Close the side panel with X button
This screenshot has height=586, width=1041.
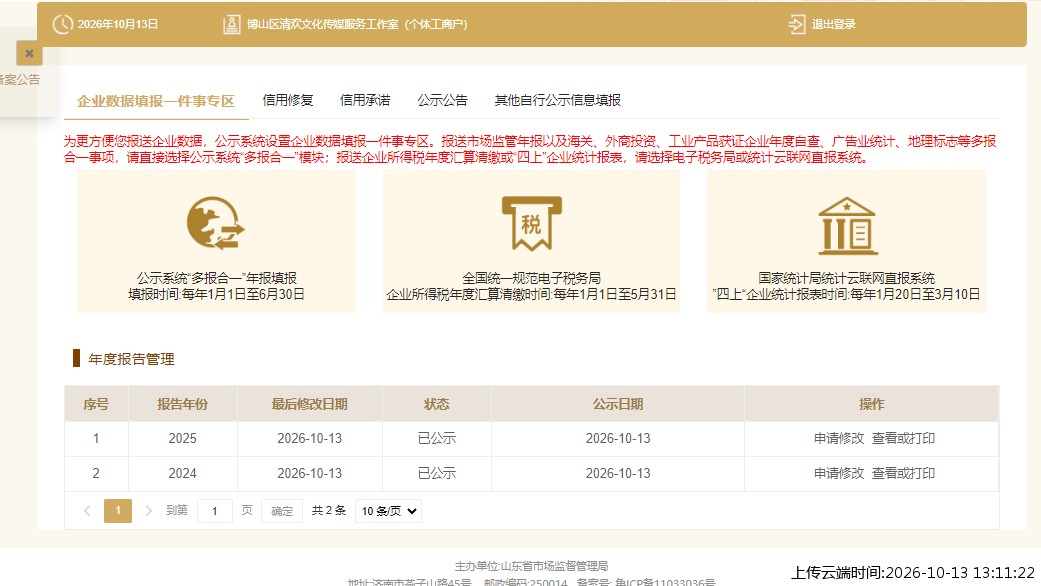click(29, 54)
